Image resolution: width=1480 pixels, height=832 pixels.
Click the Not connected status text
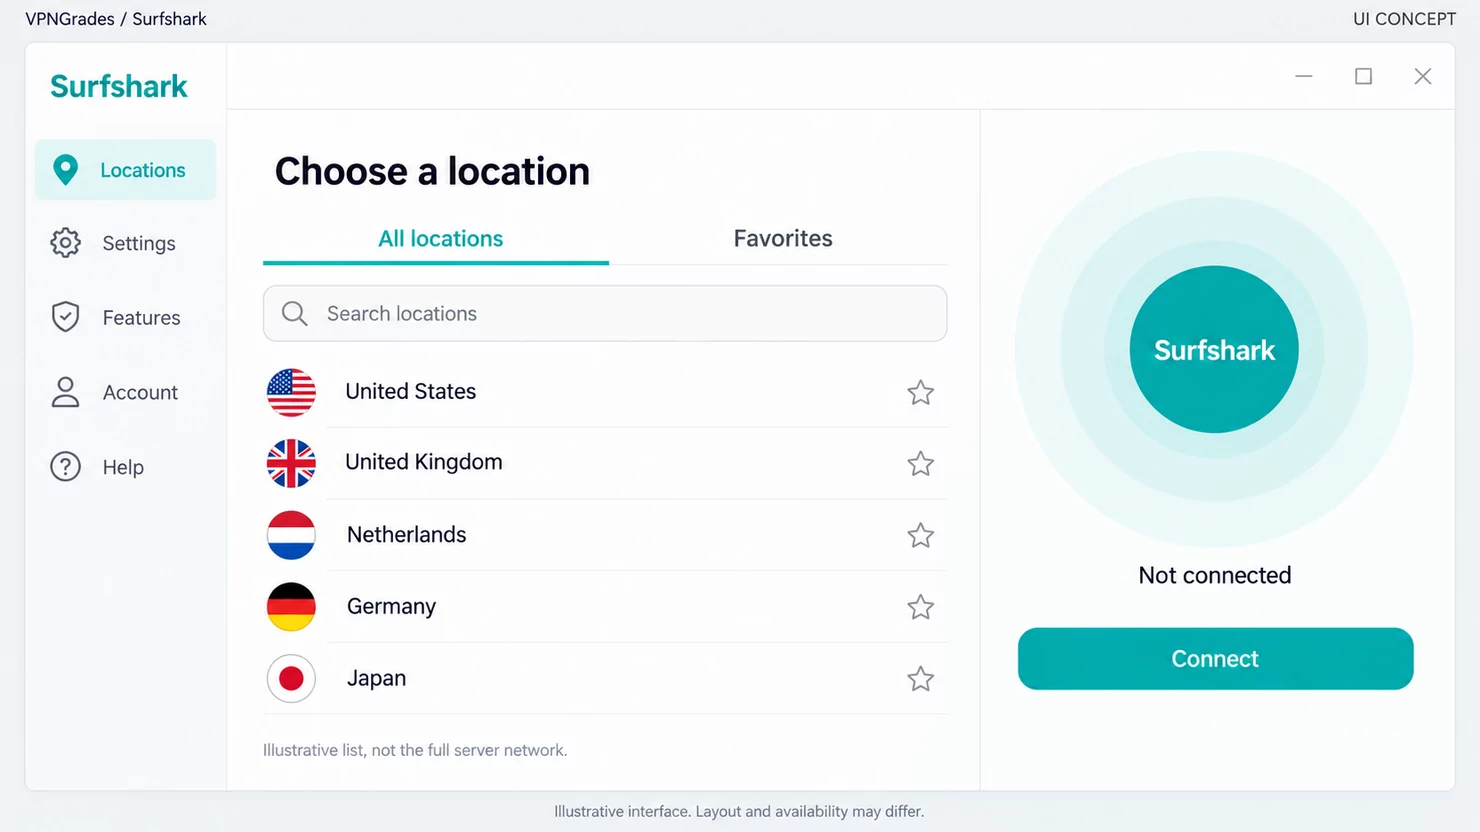click(1215, 576)
